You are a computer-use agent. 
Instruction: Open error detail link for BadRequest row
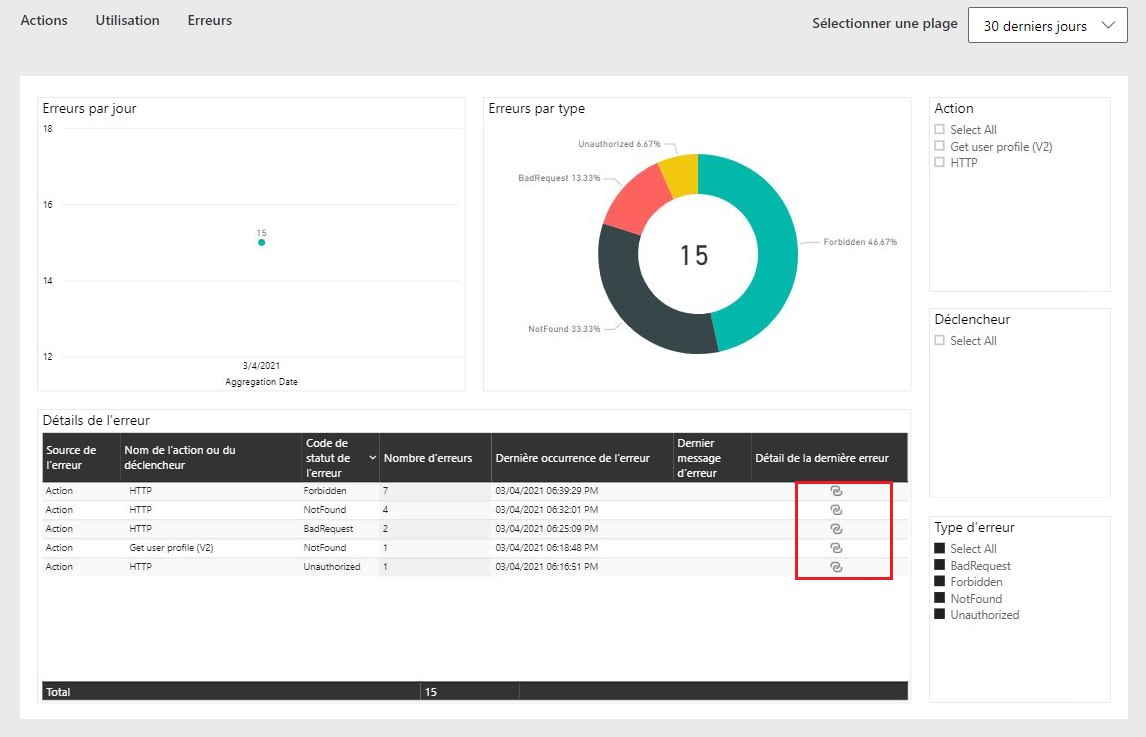pyautogui.click(x=836, y=529)
